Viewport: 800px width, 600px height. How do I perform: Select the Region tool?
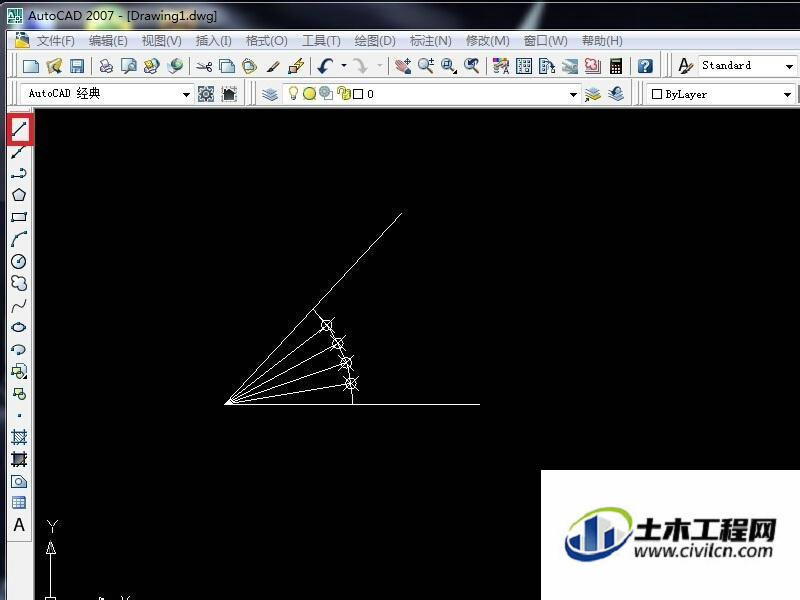click(19, 481)
